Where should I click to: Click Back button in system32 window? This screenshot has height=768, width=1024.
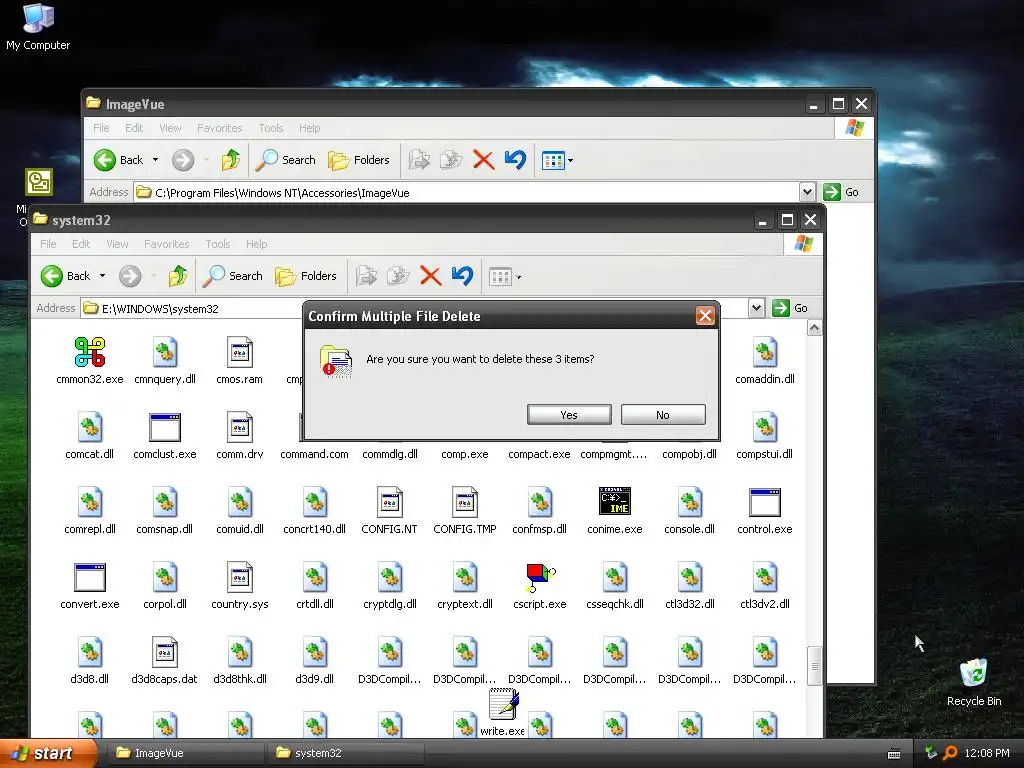pyautogui.click(x=66, y=276)
